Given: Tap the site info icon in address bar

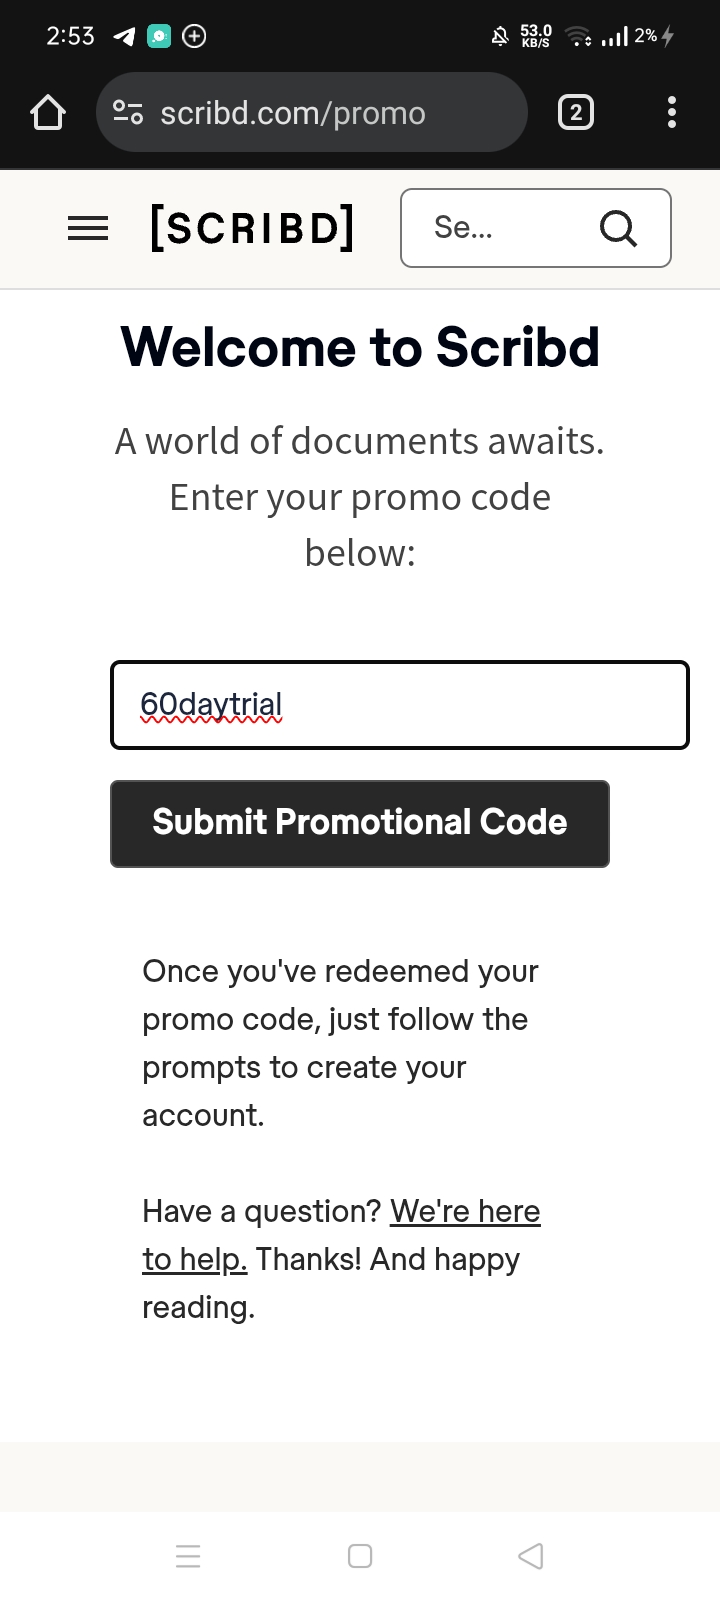Looking at the screenshot, I should [x=128, y=113].
